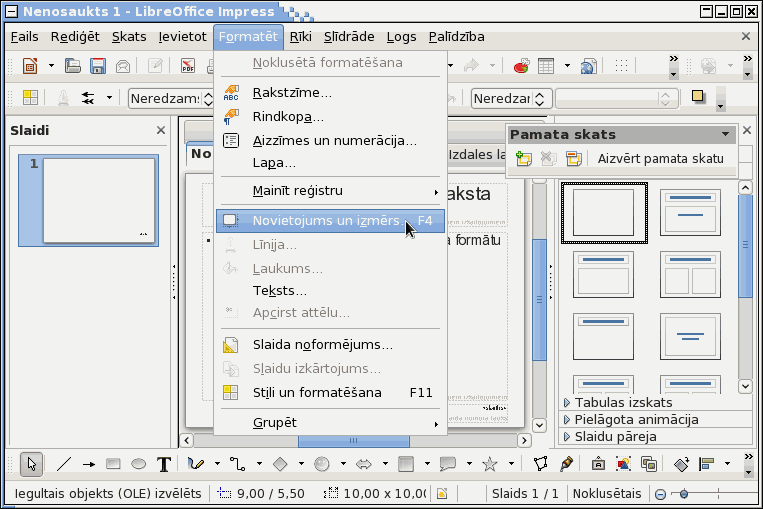Choose Slaida noformējums menu entry

(x=330, y=345)
